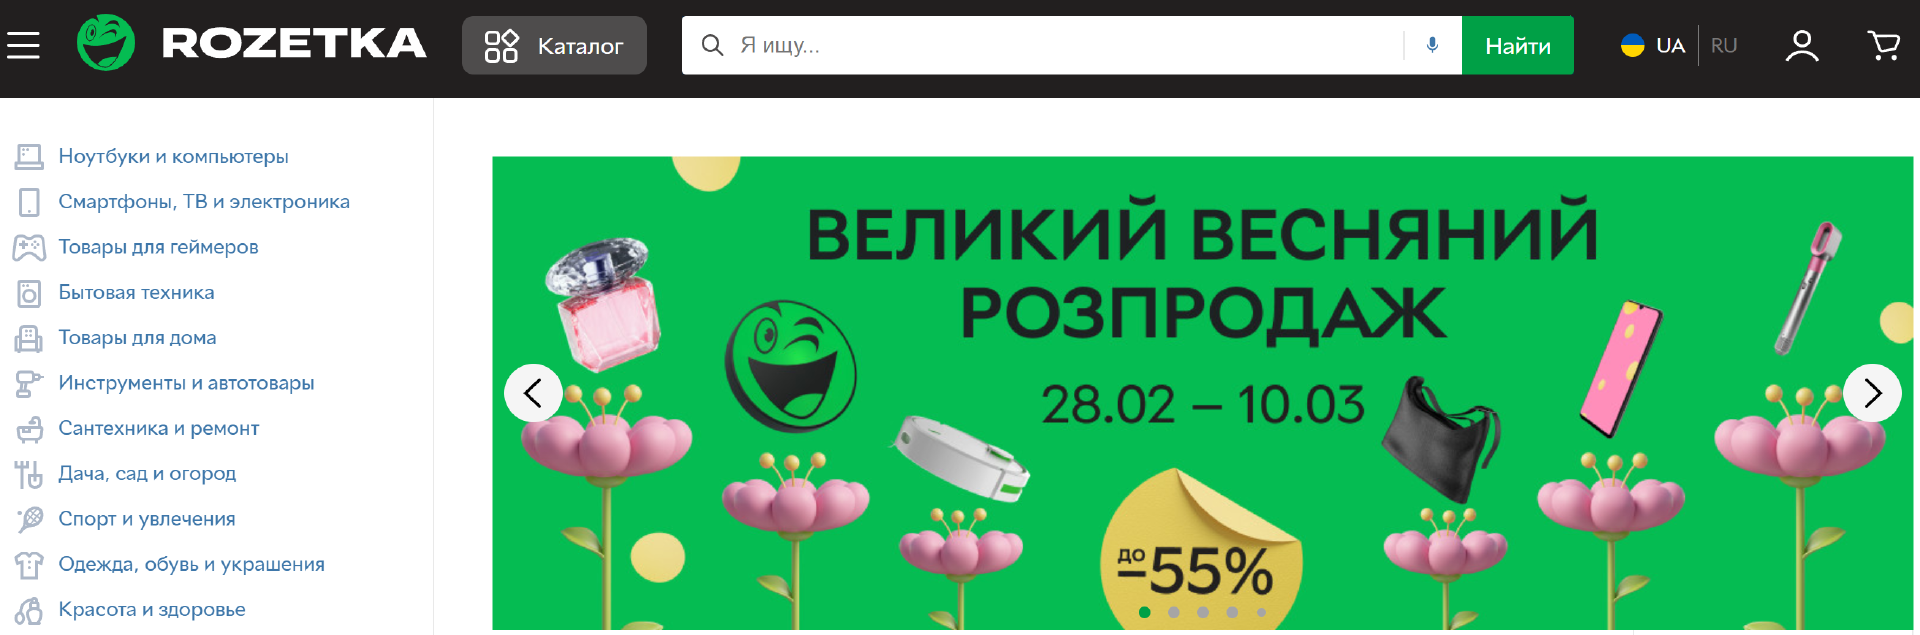This screenshot has height=635, width=1920.
Task: Show next banner slide
Action: 1872,393
